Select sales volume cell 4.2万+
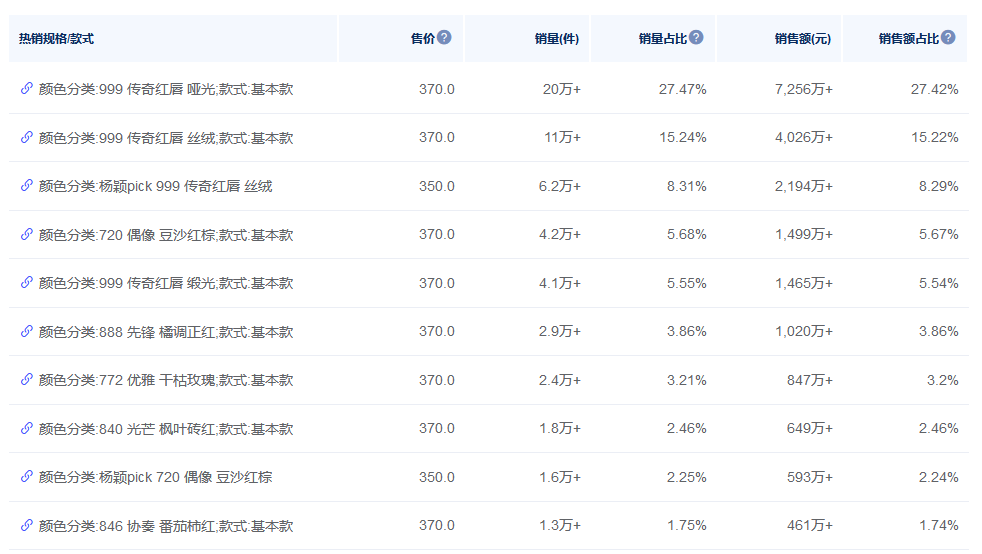The image size is (982, 554). (560, 235)
